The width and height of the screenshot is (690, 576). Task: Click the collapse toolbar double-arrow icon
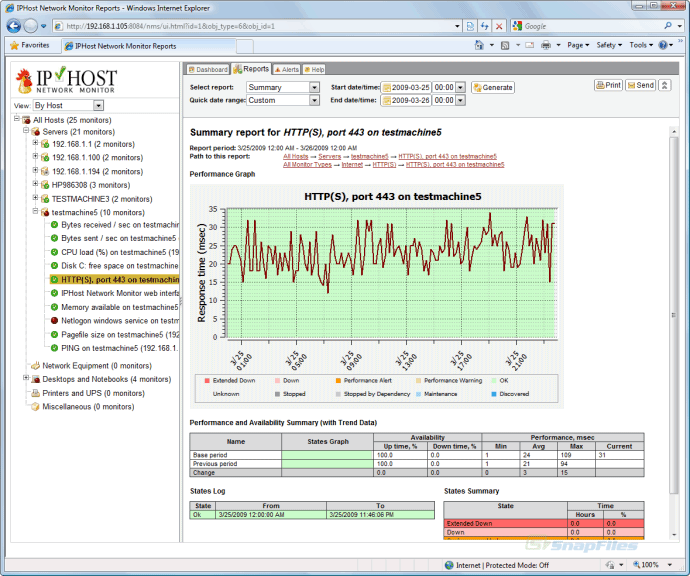click(665, 86)
